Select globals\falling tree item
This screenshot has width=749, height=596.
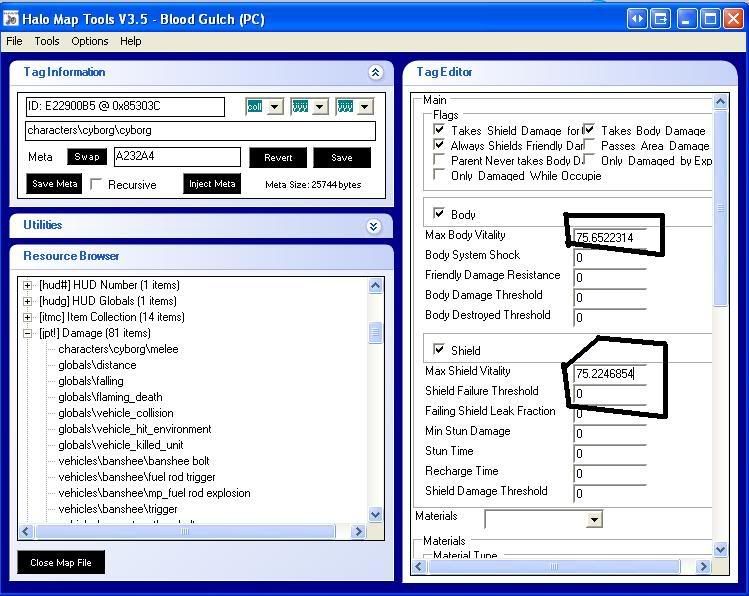91,381
